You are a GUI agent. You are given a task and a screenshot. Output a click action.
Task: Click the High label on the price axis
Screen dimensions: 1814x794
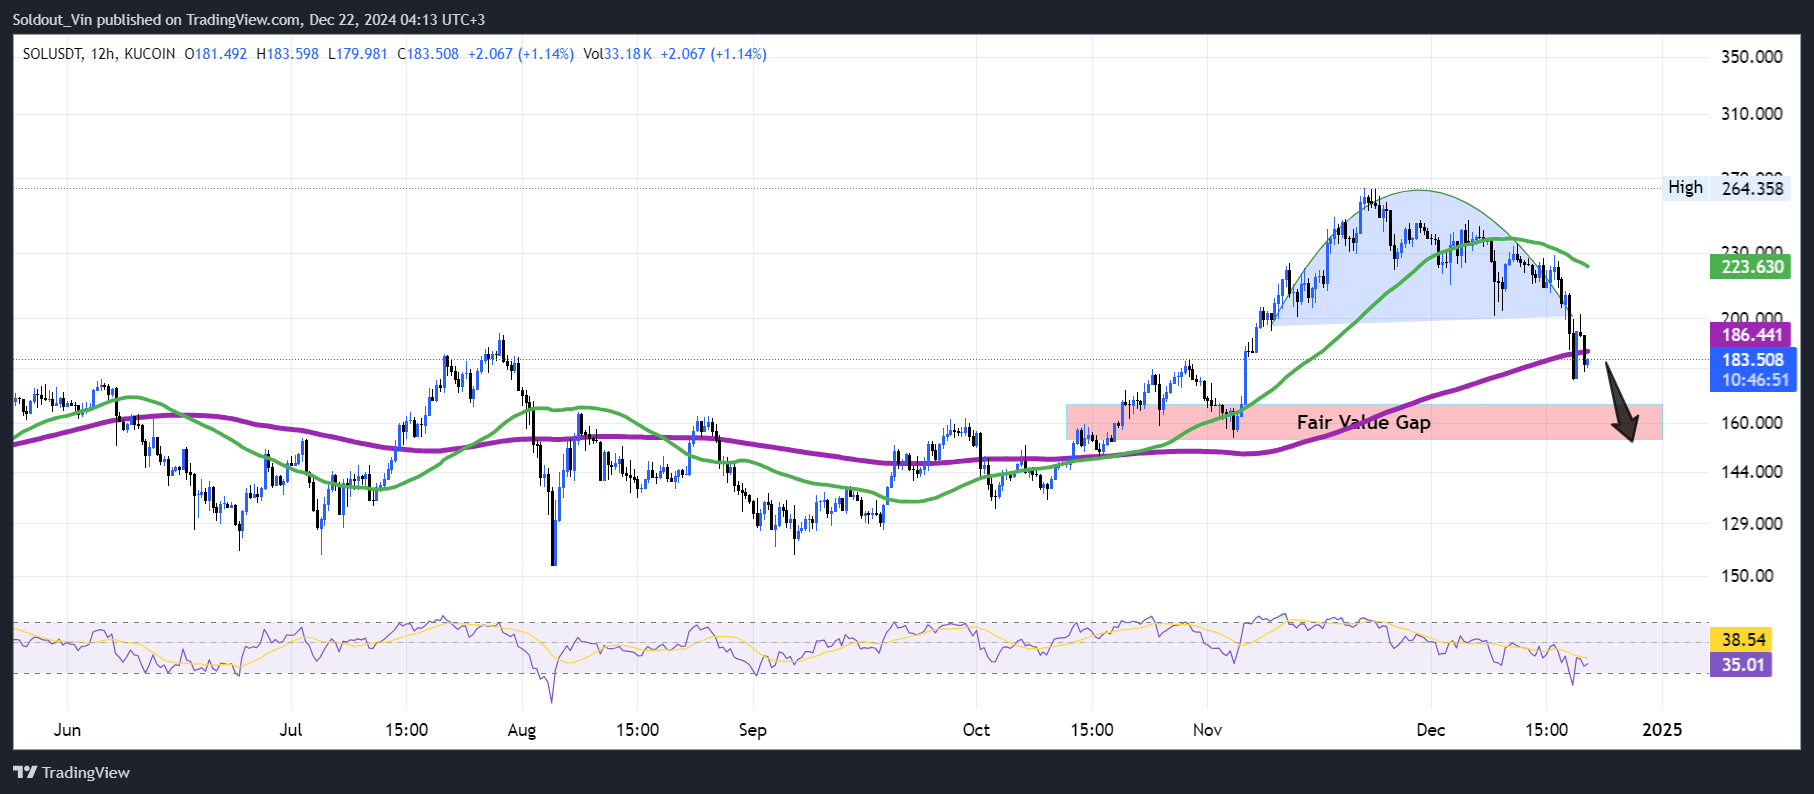(1685, 187)
